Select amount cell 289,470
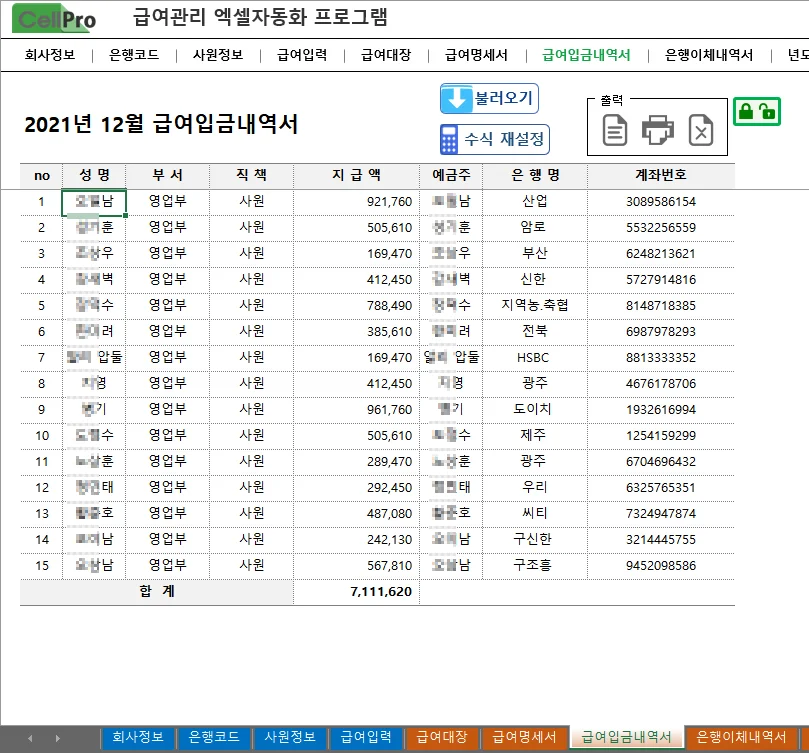Image resolution: width=809 pixels, height=753 pixels. [x=356, y=462]
